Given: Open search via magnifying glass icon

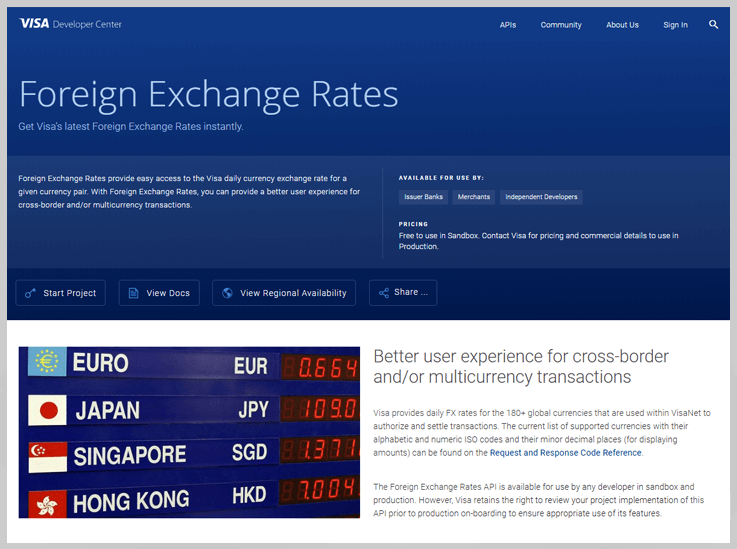Looking at the screenshot, I should pyautogui.click(x=713, y=24).
